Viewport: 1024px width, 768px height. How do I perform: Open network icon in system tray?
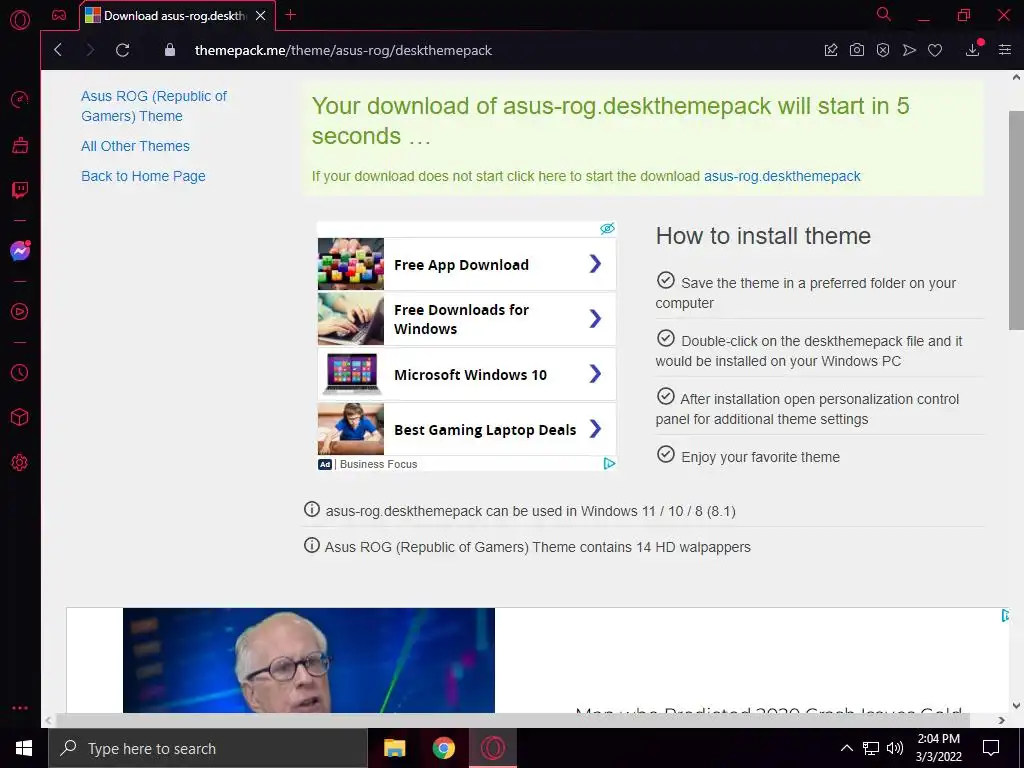pyautogui.click(x=871, y=748)
